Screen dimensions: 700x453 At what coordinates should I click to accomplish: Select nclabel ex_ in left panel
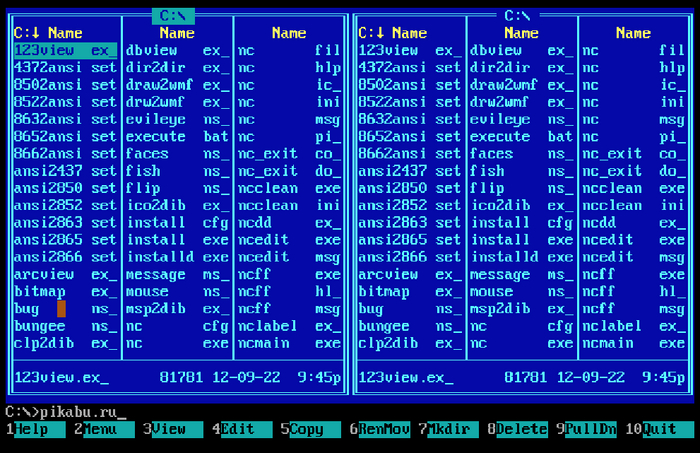[x=289, y=326]
